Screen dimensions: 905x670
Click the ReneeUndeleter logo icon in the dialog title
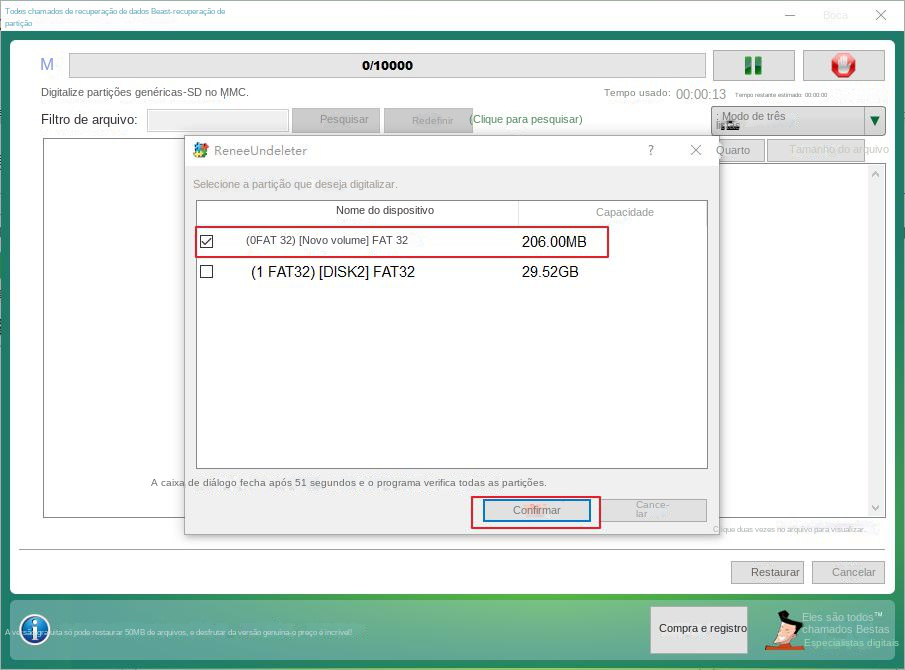click(x=200, y=150)
